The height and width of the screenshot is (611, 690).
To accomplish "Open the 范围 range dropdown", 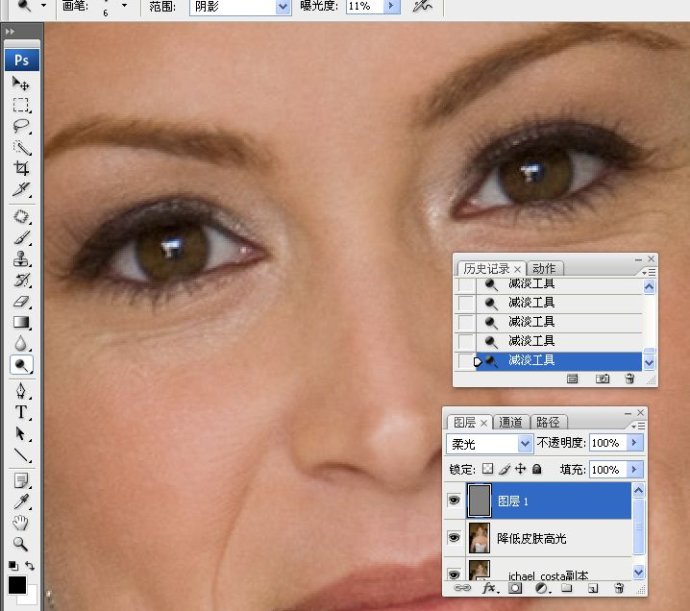I will point(283,7).
